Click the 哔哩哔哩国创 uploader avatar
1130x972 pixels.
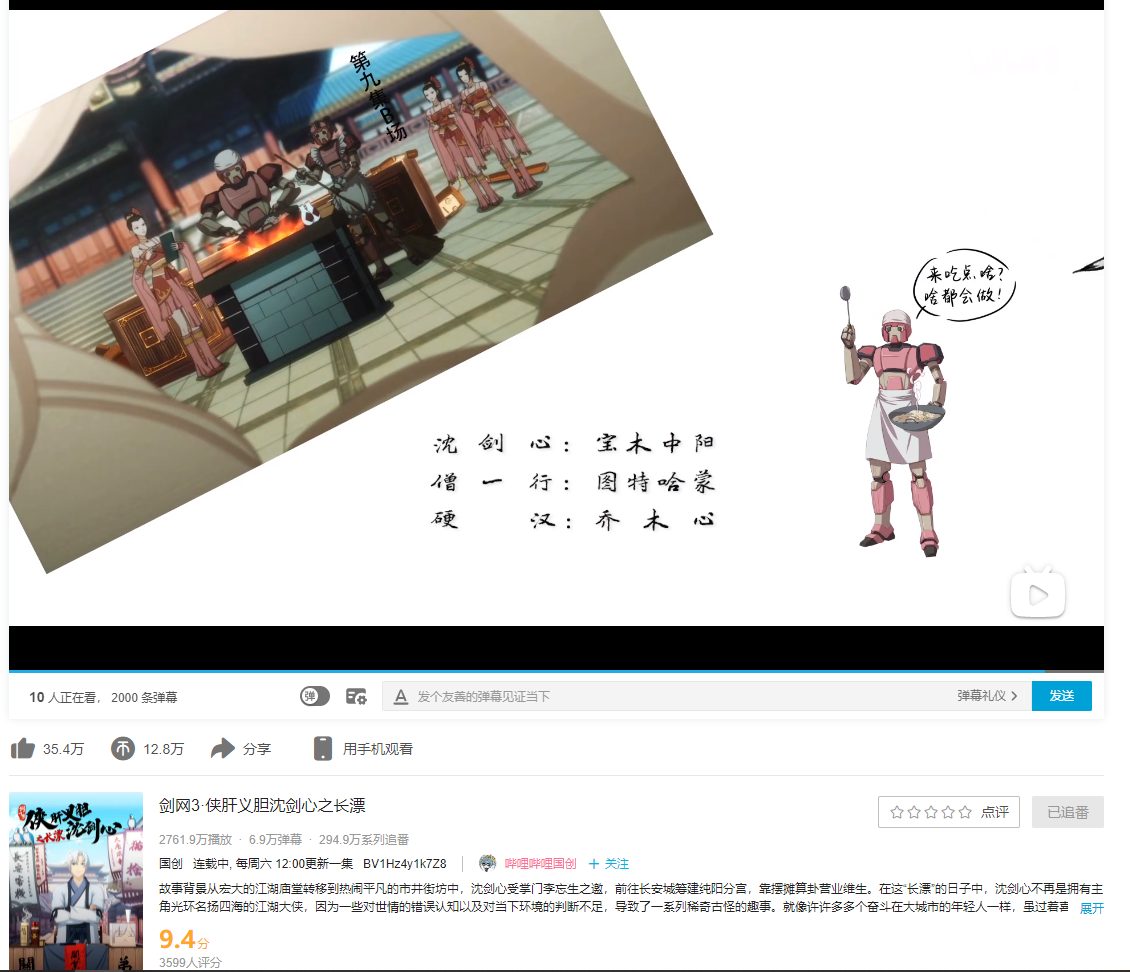pyautogui.click(x=488, y=864)
